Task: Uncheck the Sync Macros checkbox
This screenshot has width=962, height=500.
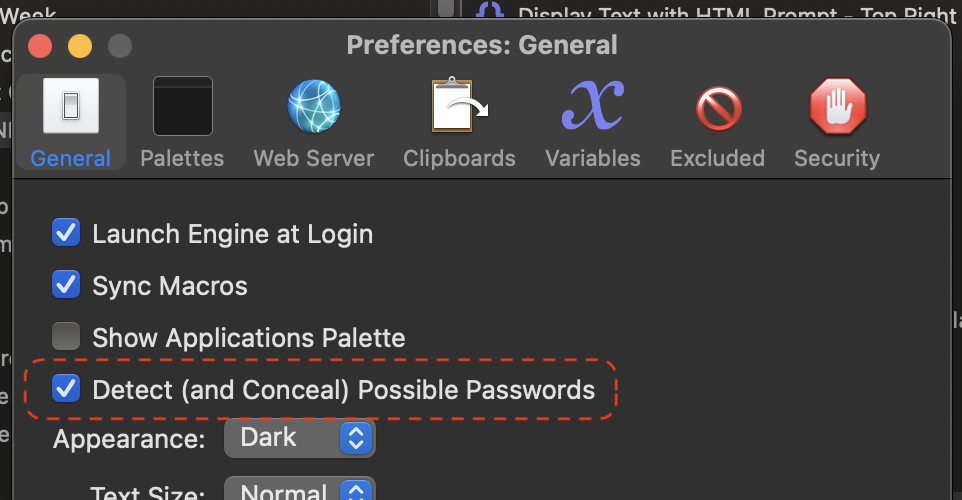Action: [66, 285]
